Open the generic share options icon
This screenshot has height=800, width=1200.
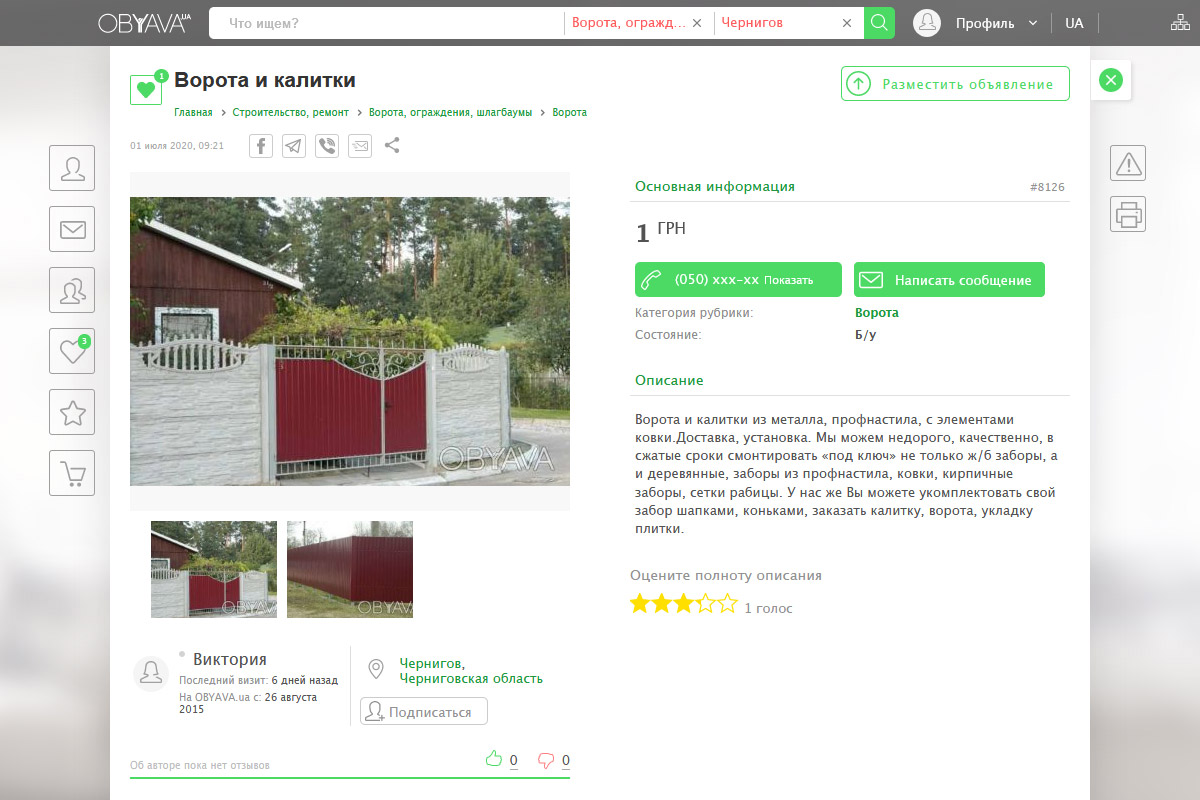[x=392, y=146]
